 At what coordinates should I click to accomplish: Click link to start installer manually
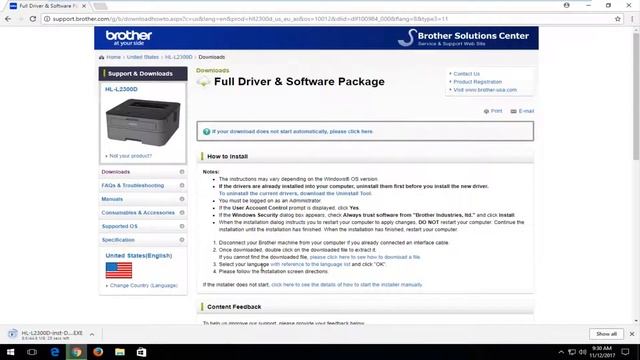347,284
